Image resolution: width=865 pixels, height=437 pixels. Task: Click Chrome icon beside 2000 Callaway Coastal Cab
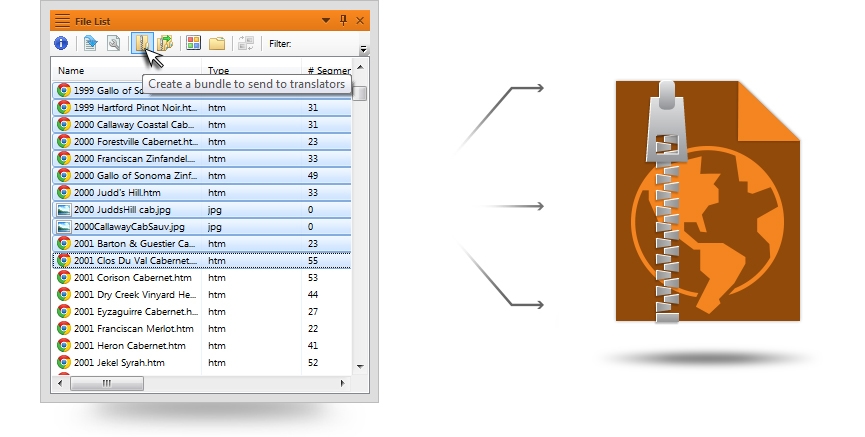coord(64,124)
